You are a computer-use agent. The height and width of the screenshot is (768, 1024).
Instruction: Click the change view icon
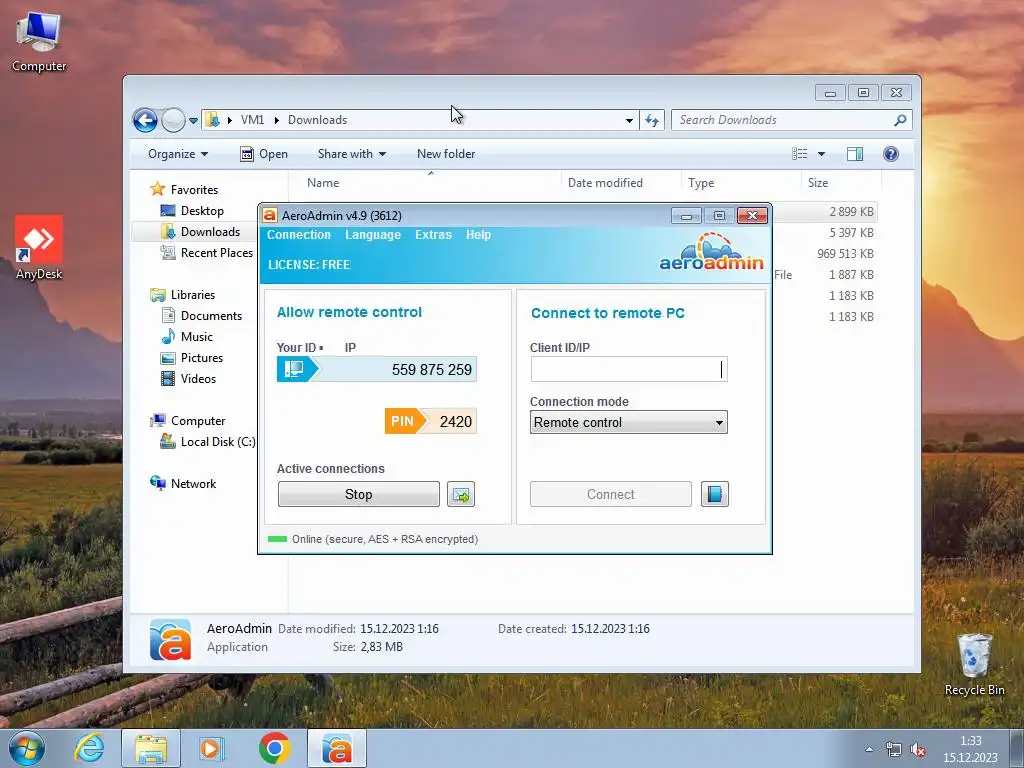[799, 153]
